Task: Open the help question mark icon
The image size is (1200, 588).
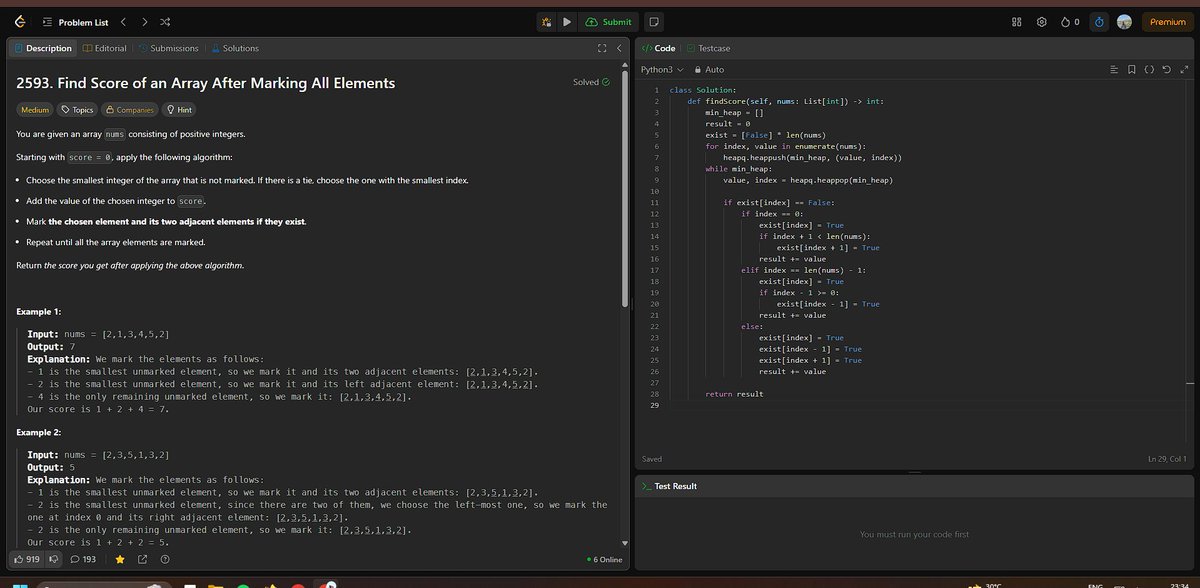Action: click(164, 559)
